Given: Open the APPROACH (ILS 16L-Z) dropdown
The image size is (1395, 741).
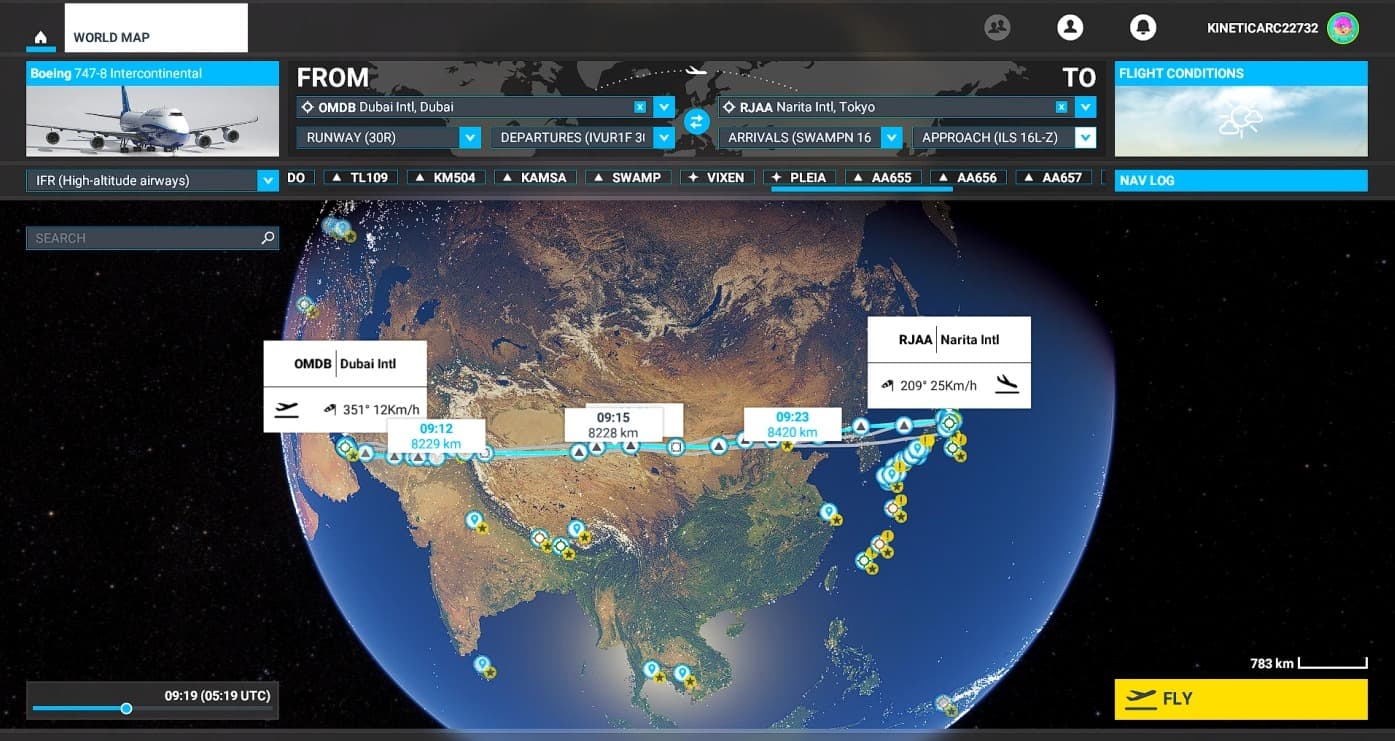Looking at the screenshot, I should pos(1085,138).
